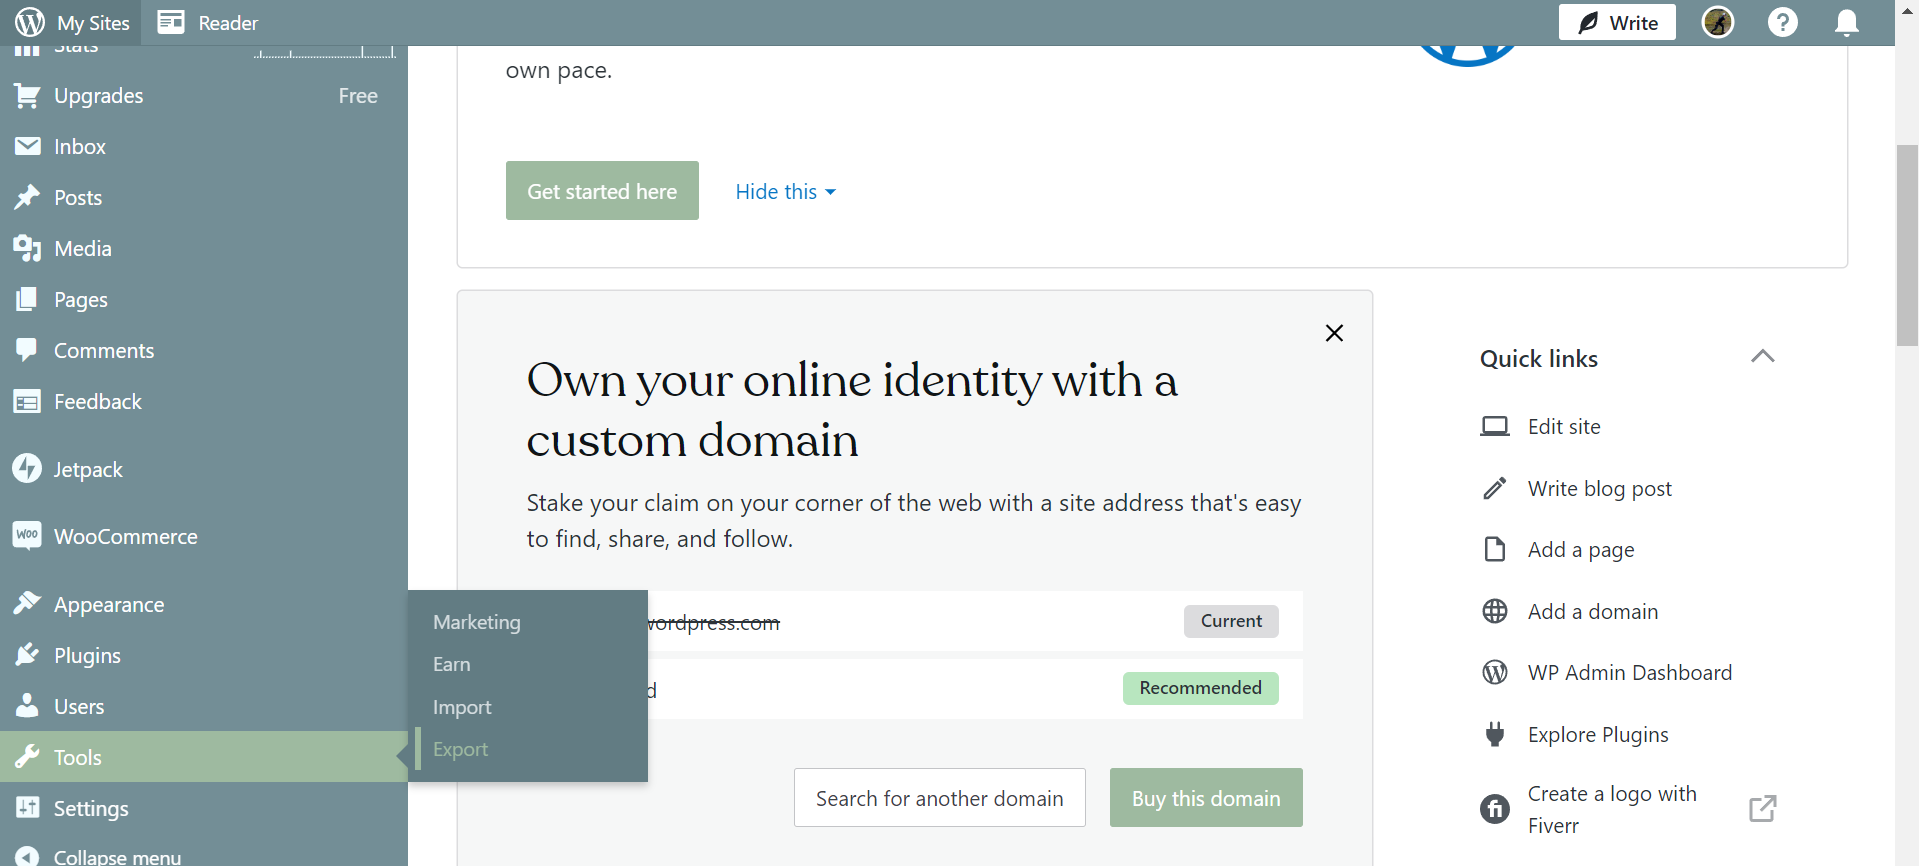The width and height of the screenshot is (1919, 866).
Task: Open the Add a page link
Action: point(1581,550)
